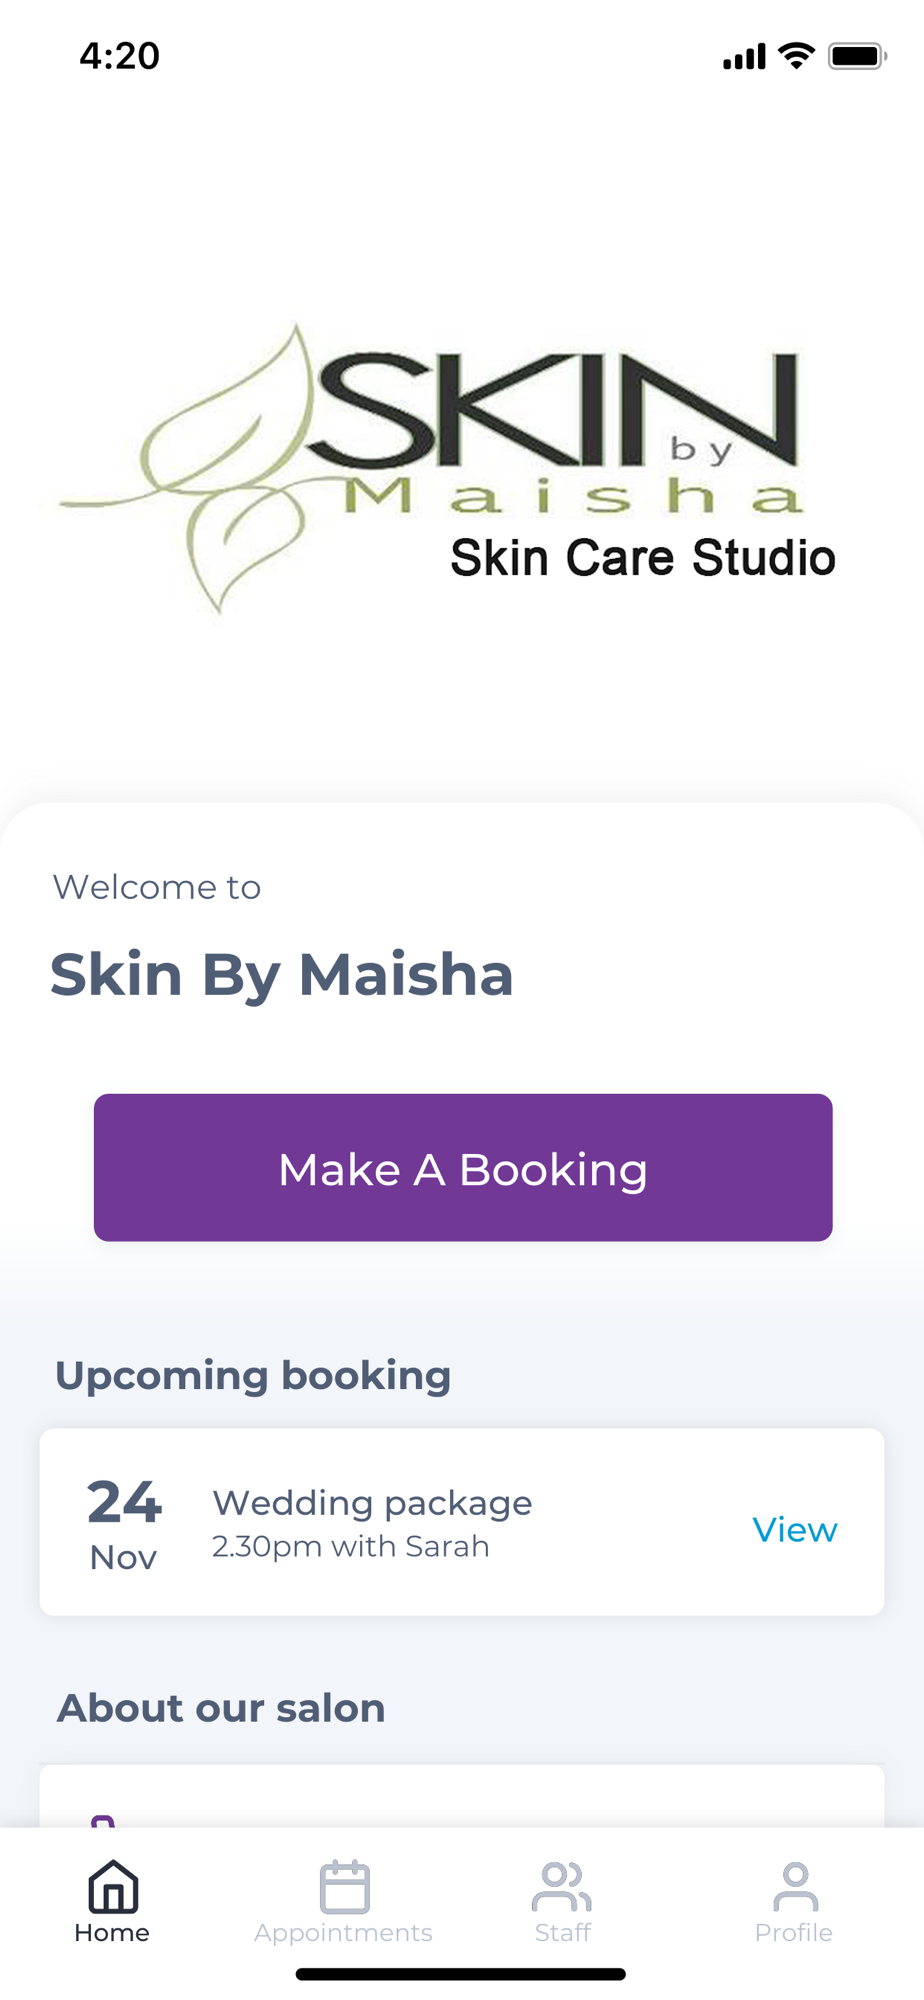
Task: Tap the Skin by Maisha logo image
Action: point(446,468)
